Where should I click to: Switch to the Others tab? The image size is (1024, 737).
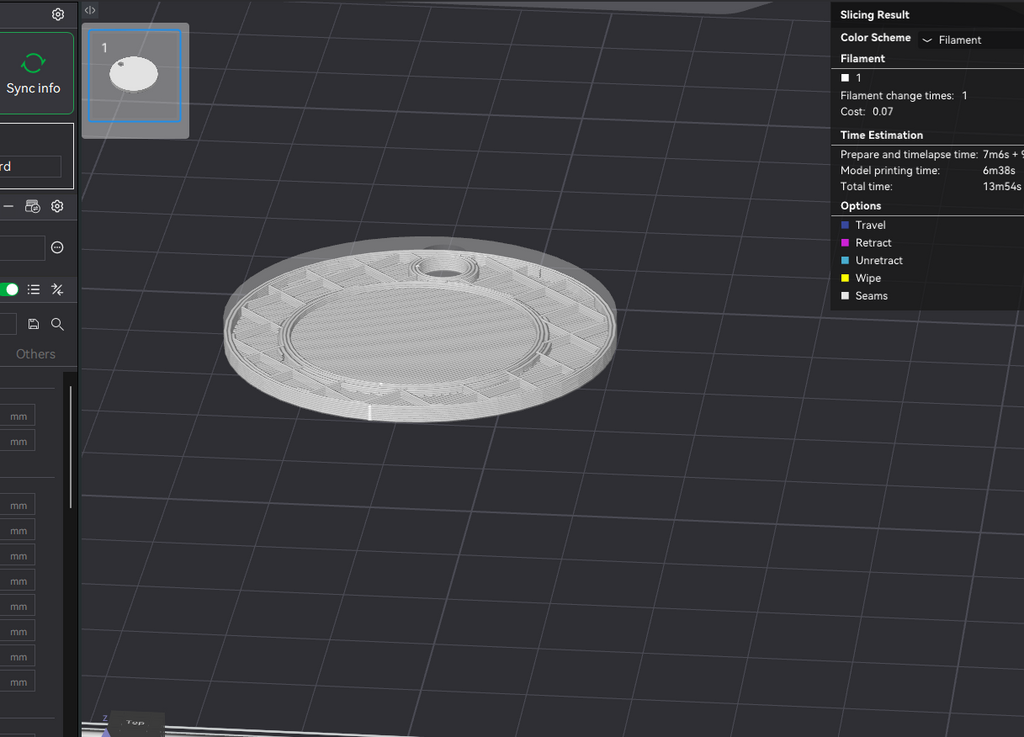point(35,354)
